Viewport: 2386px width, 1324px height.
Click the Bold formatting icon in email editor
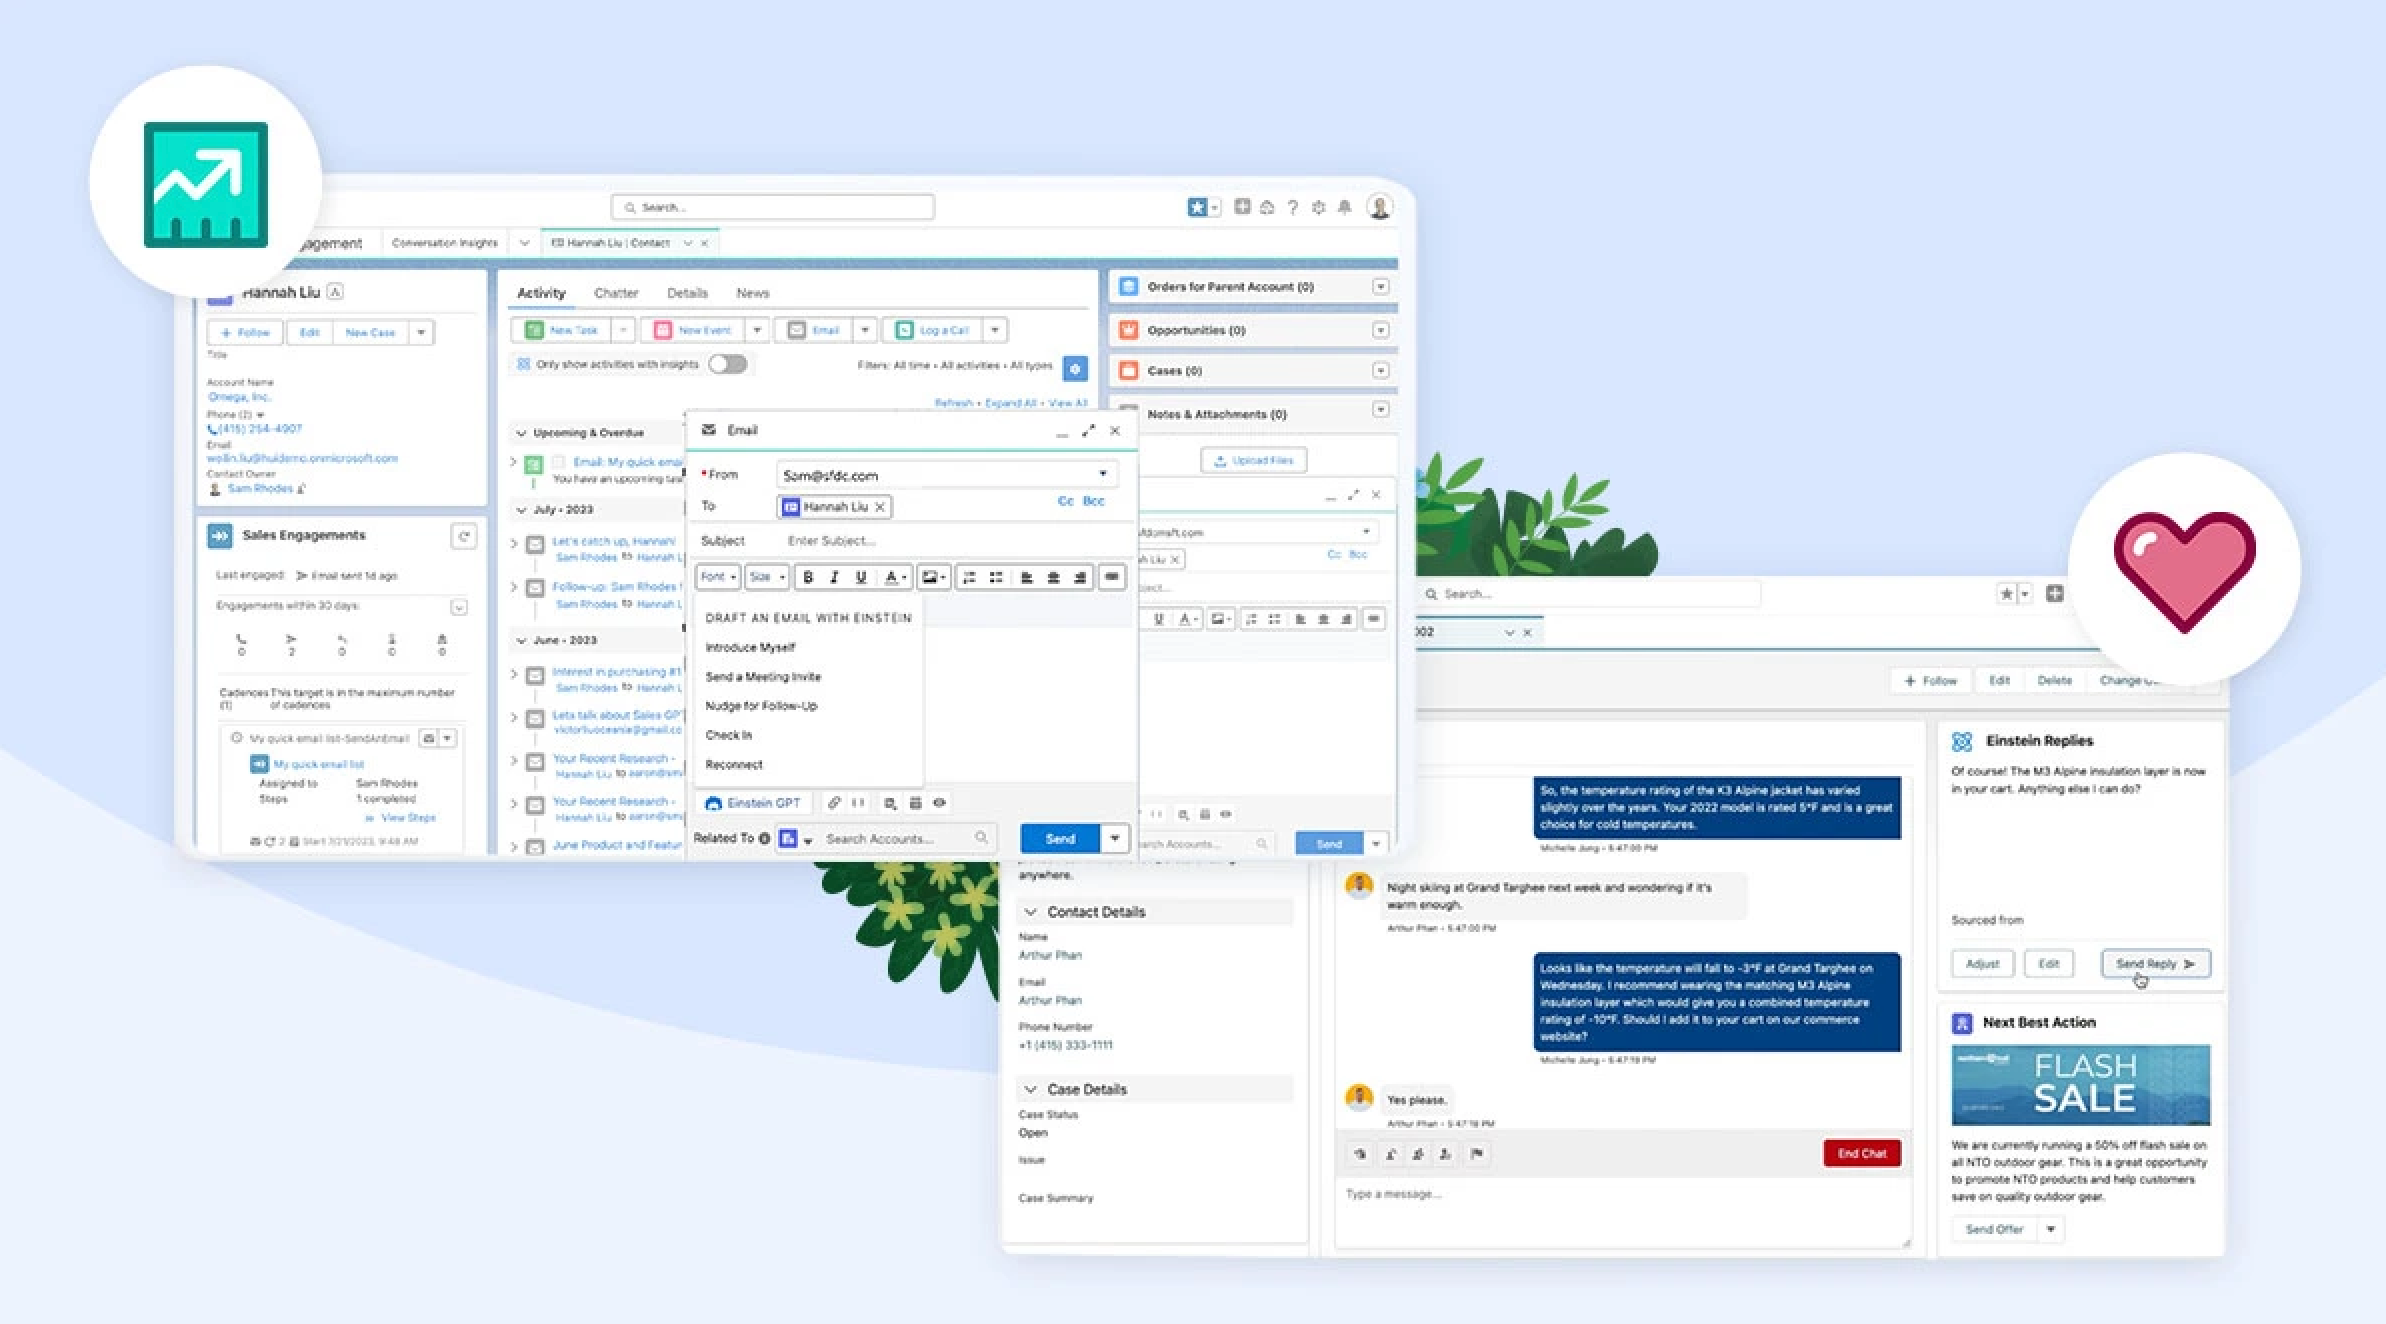808,577
